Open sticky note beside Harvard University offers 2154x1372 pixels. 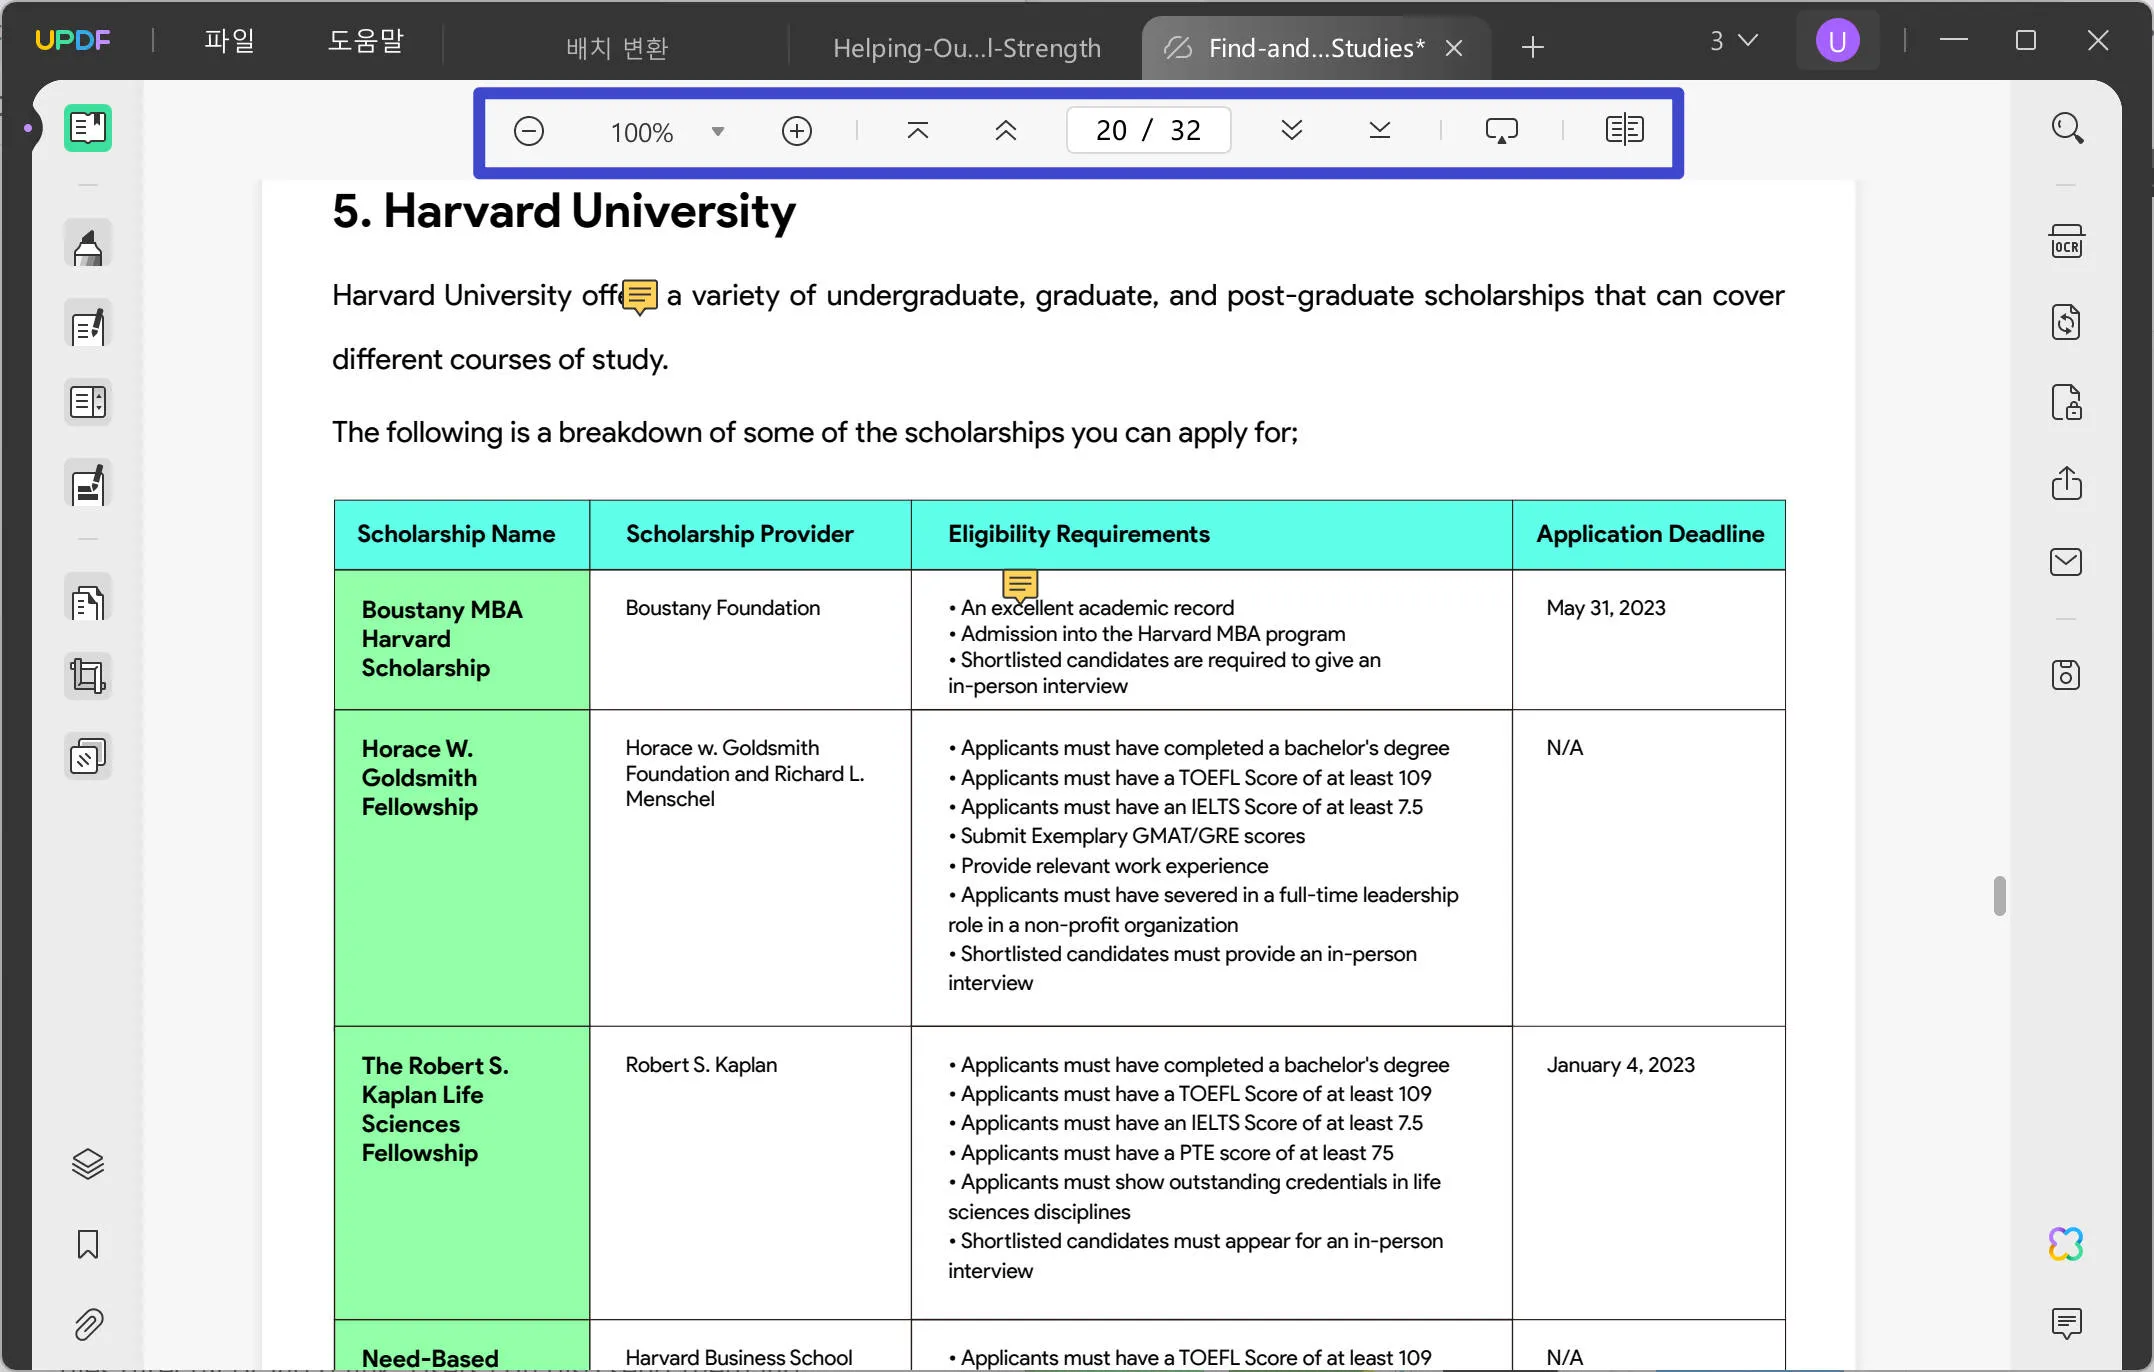click(640, 297)
